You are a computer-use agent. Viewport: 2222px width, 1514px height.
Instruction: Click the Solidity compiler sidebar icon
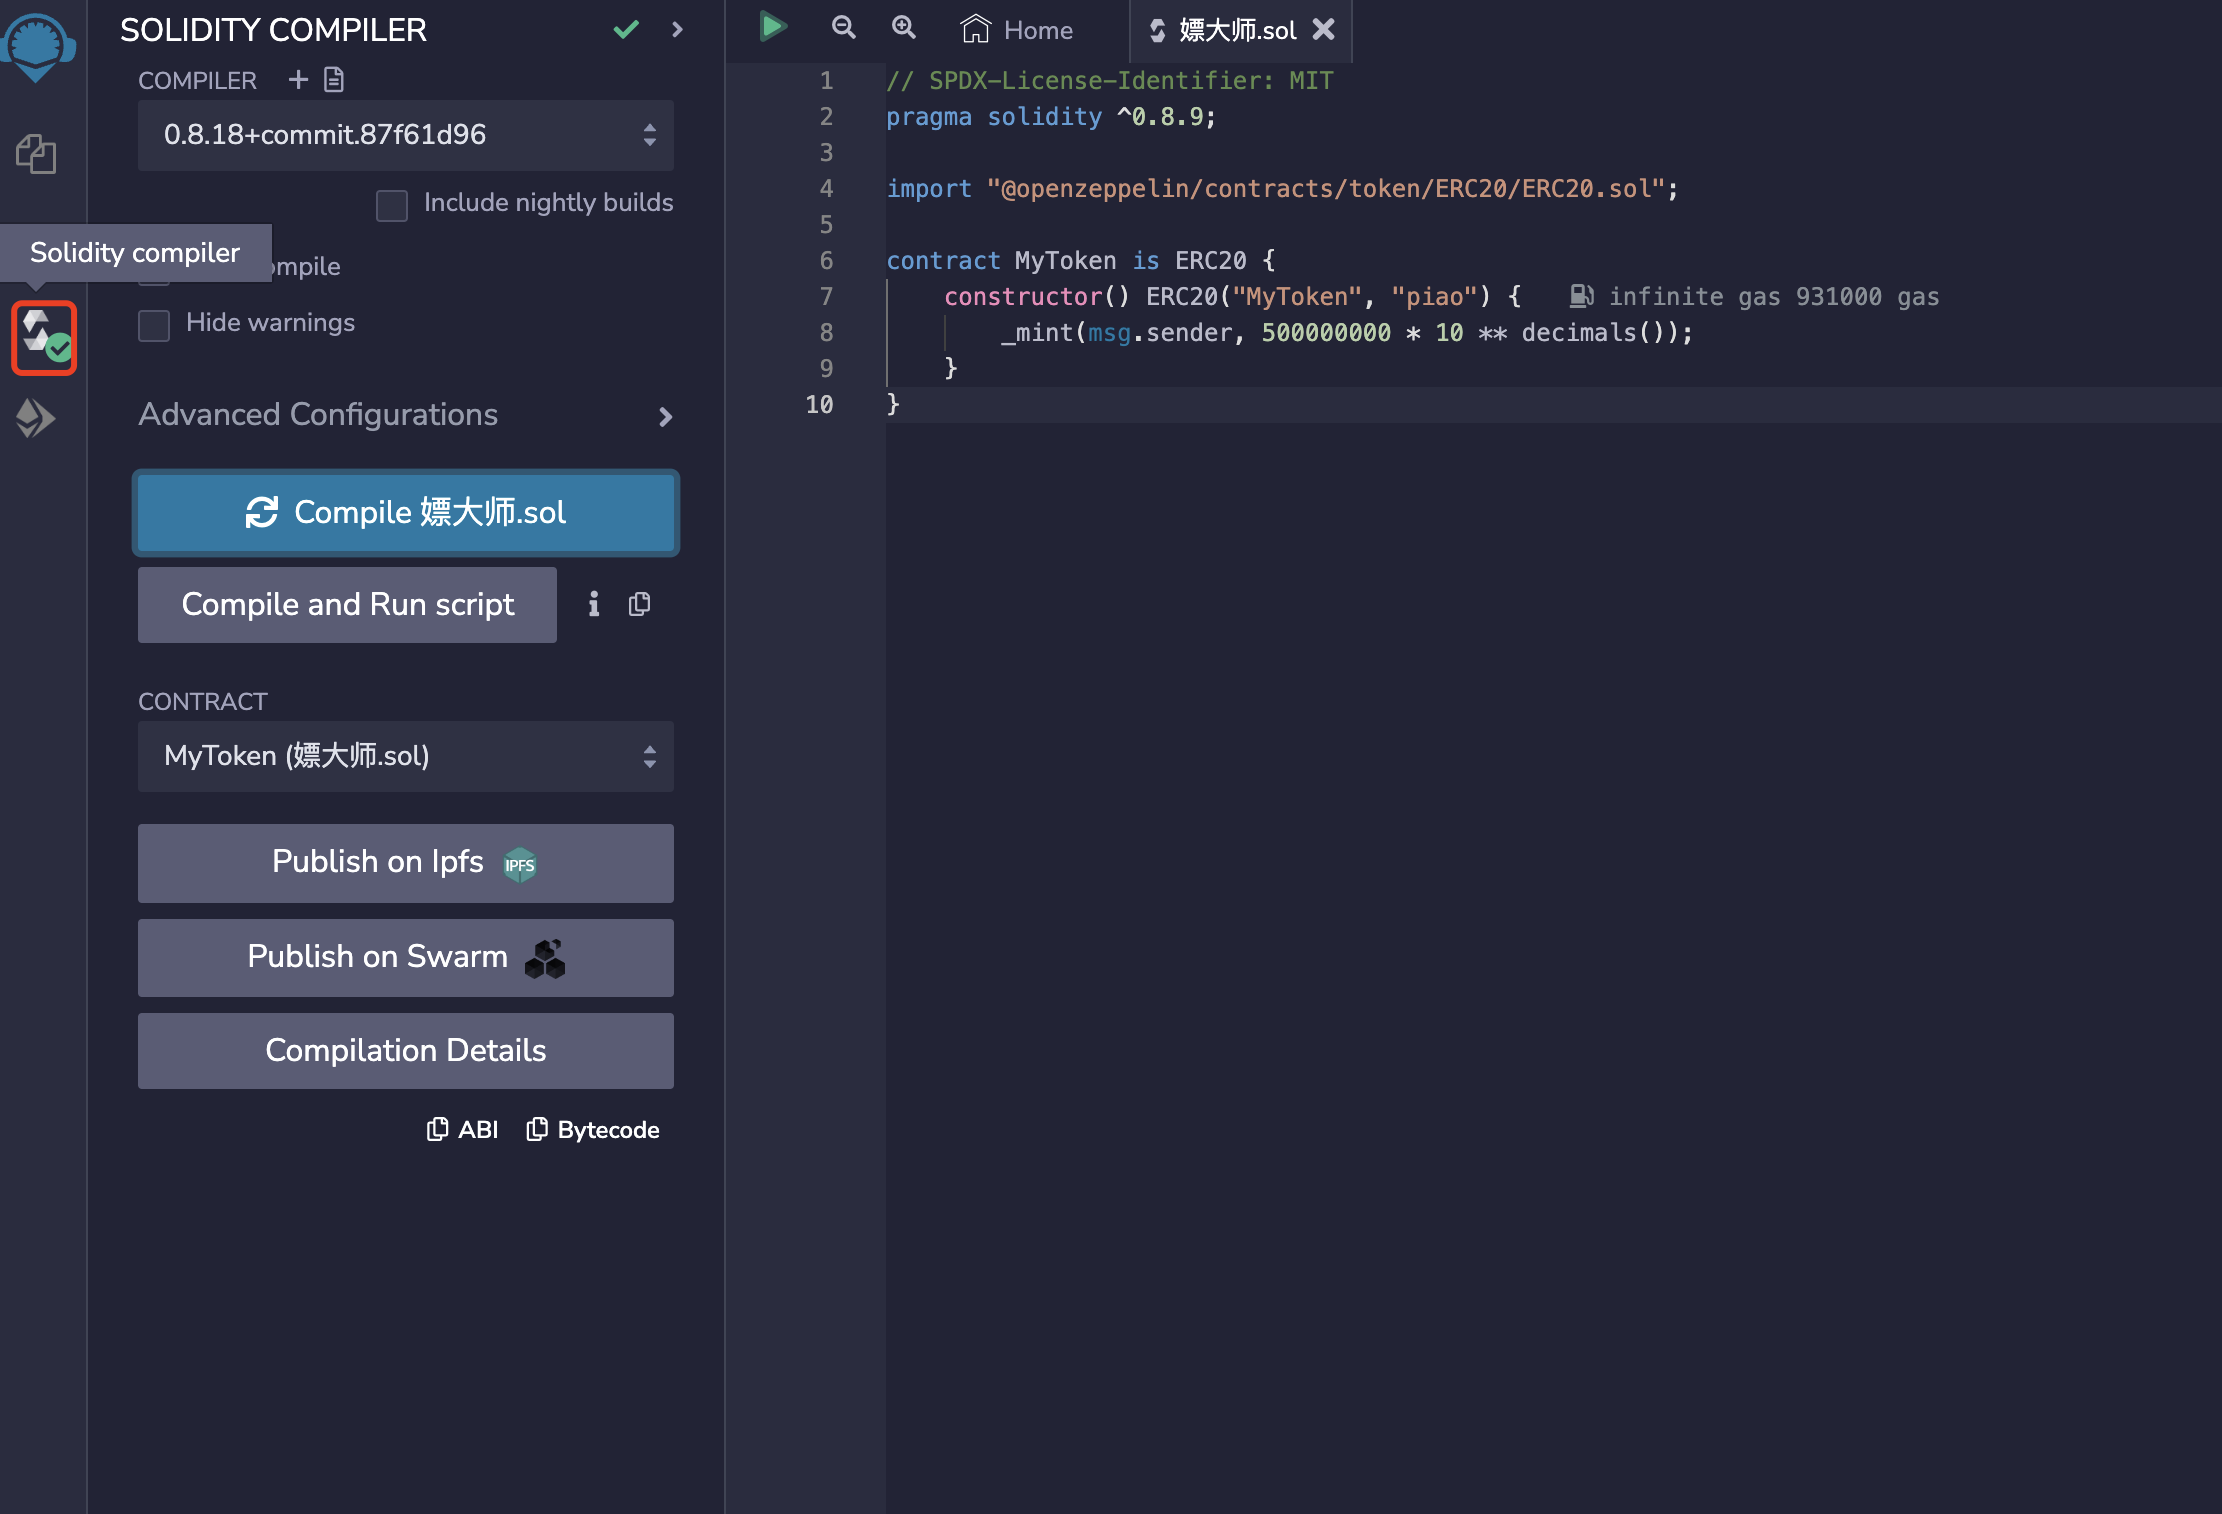[44, 337]
